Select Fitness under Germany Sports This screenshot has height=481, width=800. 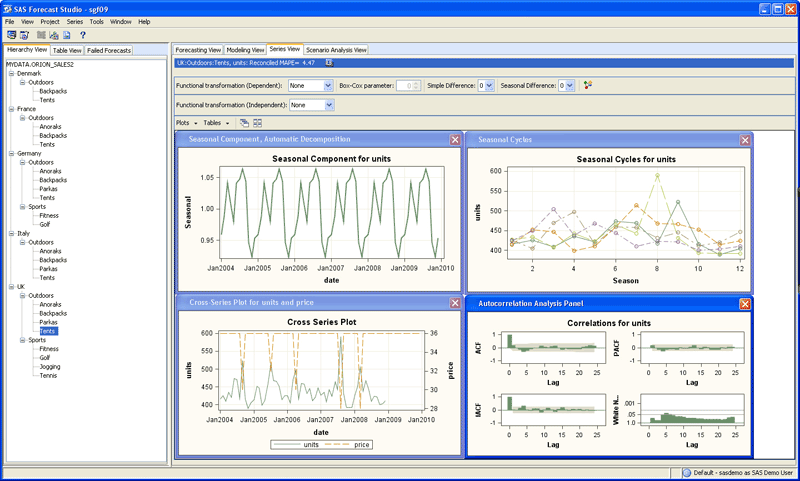pyautogui.click(x=49, y=216)
